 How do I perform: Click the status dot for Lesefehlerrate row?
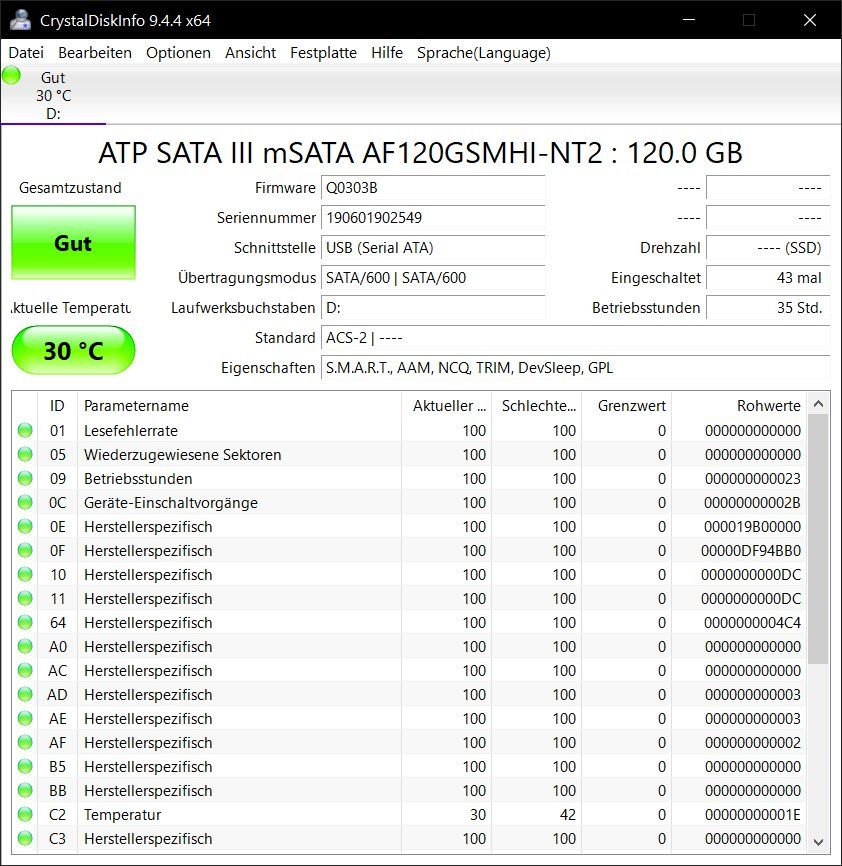click(25, 430)
